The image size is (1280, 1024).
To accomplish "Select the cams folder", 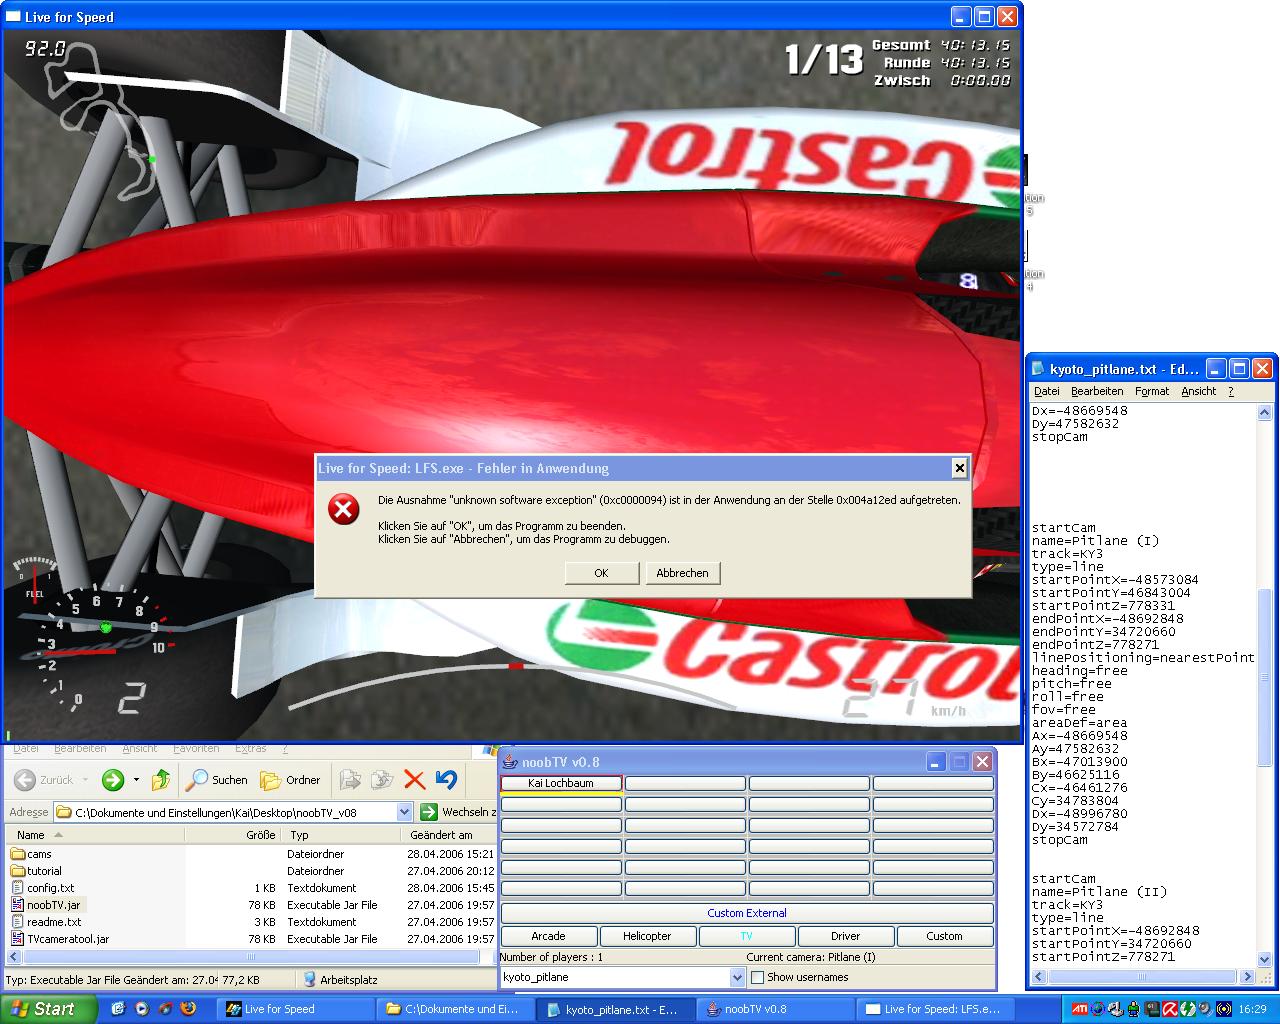I will [31, 854].
